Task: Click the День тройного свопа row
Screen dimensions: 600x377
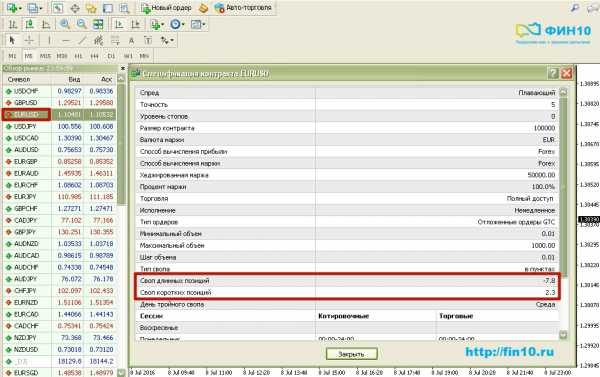Action: [x=347, y=304]
